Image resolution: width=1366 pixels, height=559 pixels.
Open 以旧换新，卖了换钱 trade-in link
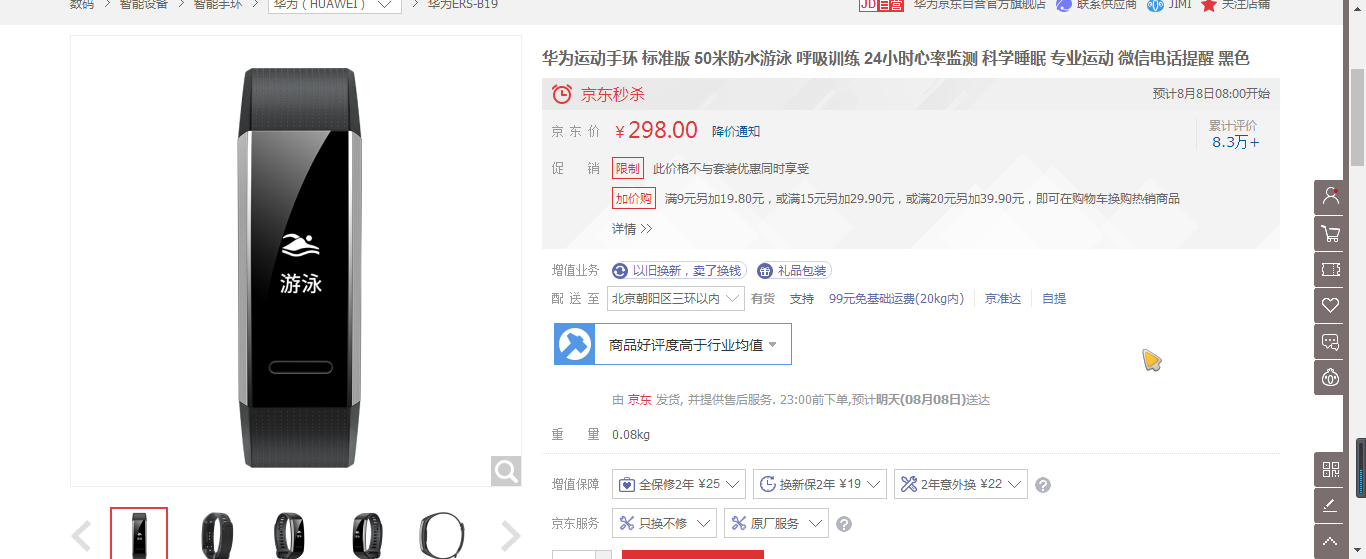[x=678, y=271]
